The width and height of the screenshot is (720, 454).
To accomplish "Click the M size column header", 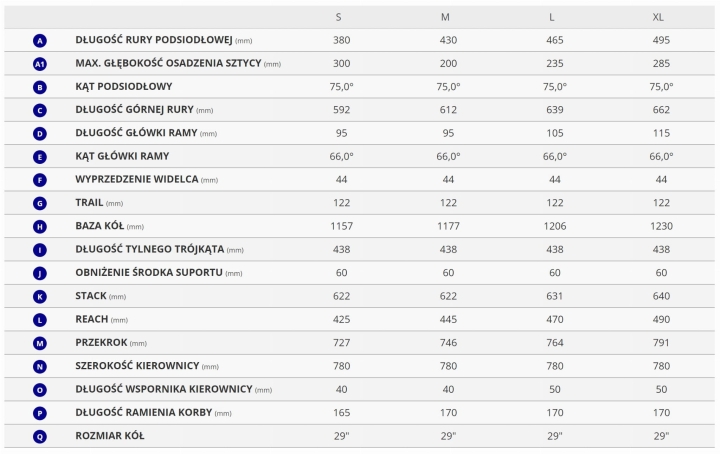I will (447, 17).
